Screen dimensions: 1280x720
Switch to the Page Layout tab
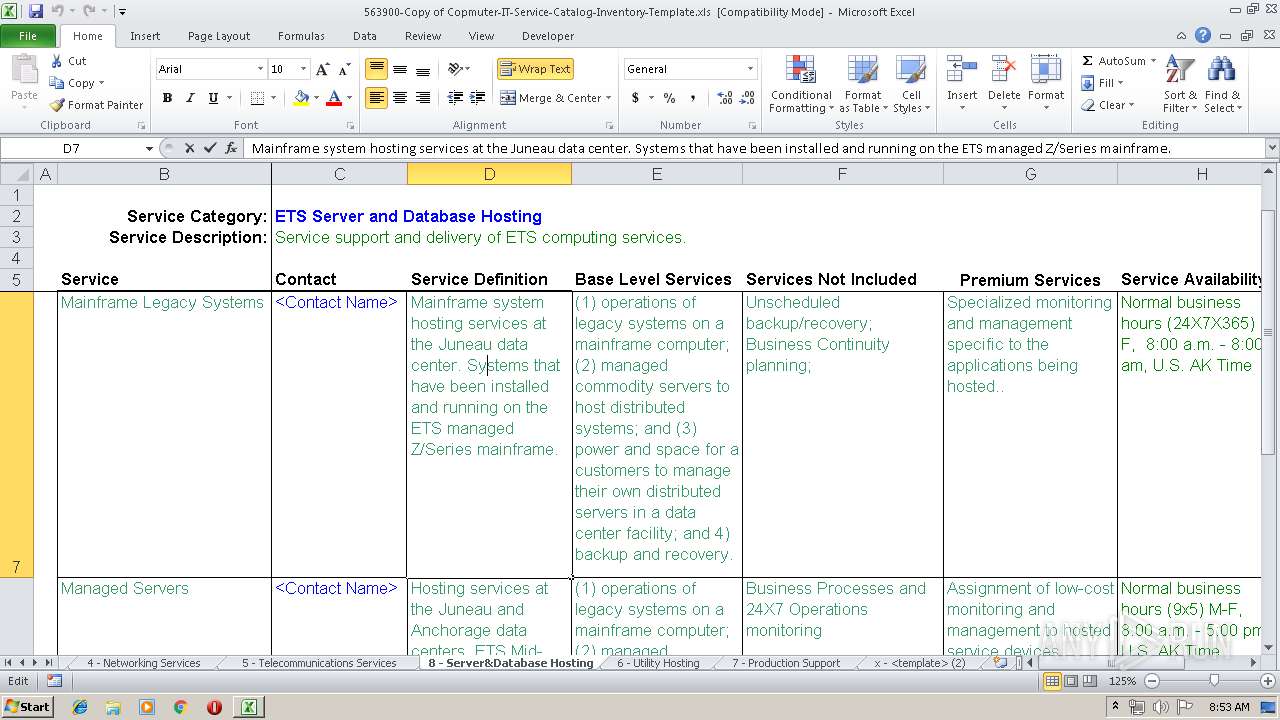point(219,36)
